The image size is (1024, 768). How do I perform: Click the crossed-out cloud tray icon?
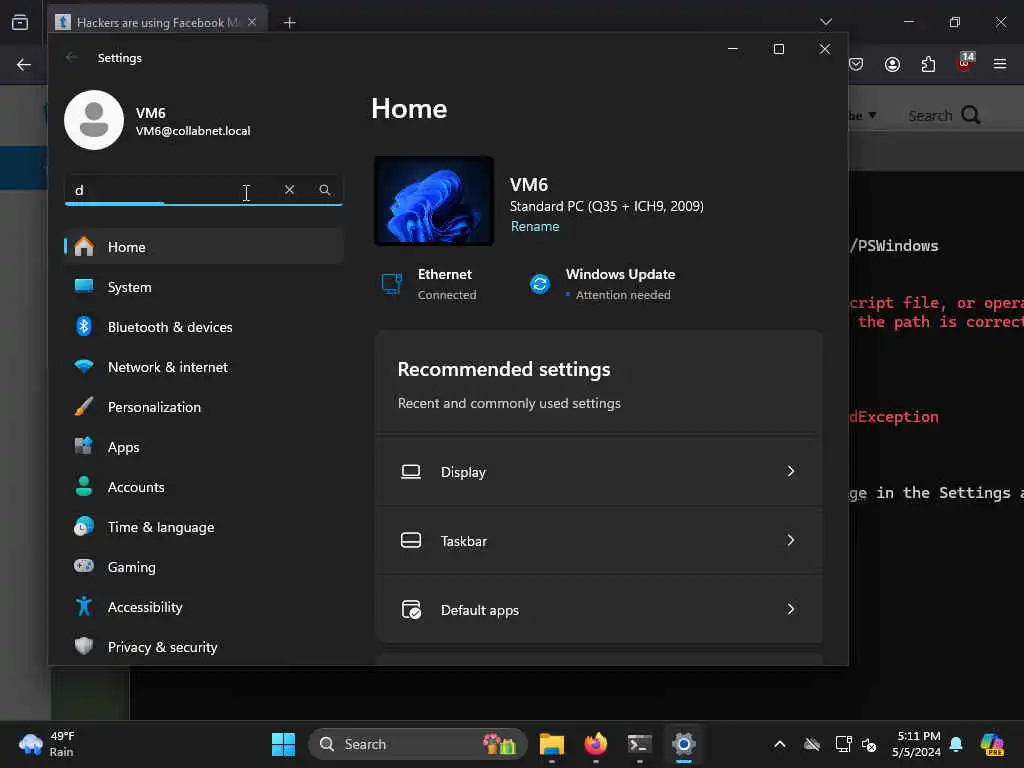(x=812, y=744)
